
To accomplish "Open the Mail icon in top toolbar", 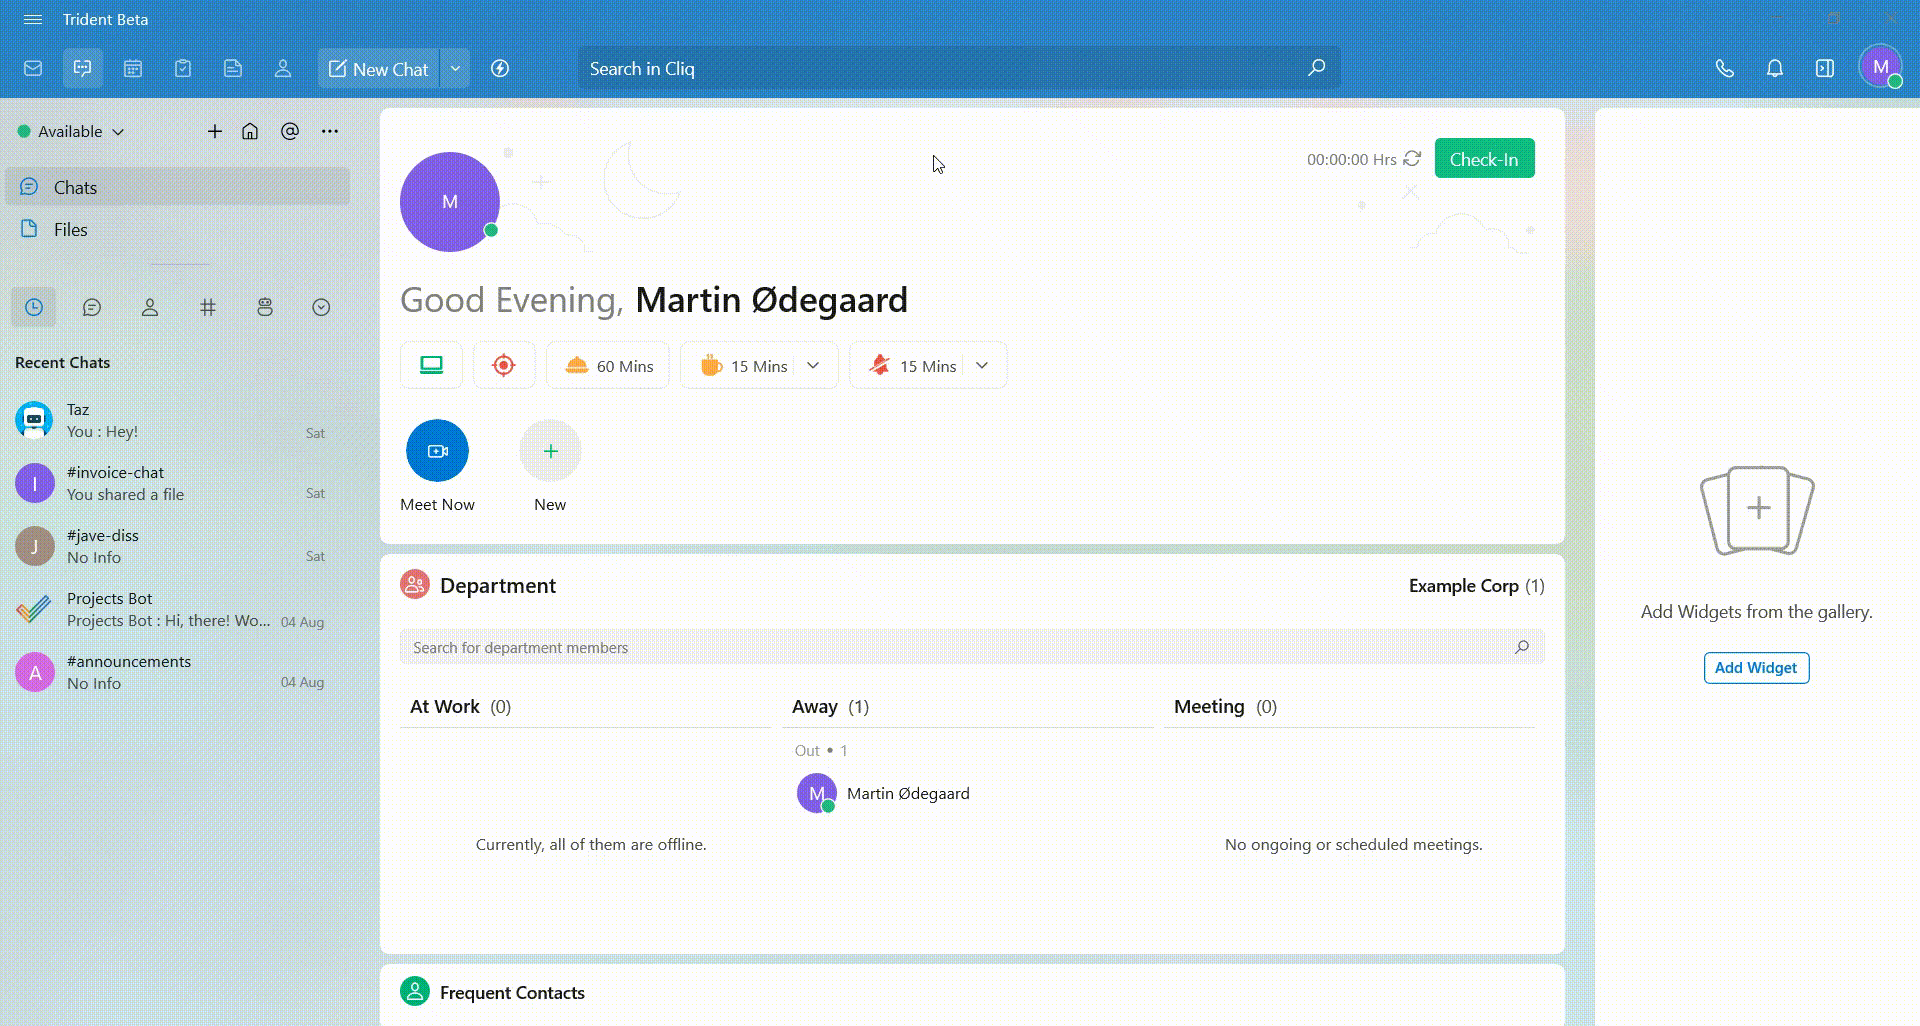I will tap(33, 69).
